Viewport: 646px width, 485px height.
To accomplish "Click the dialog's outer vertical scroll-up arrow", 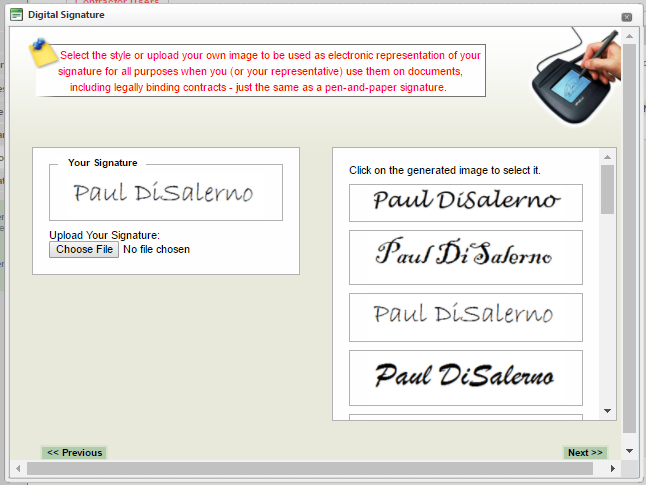I will point(629,35).
